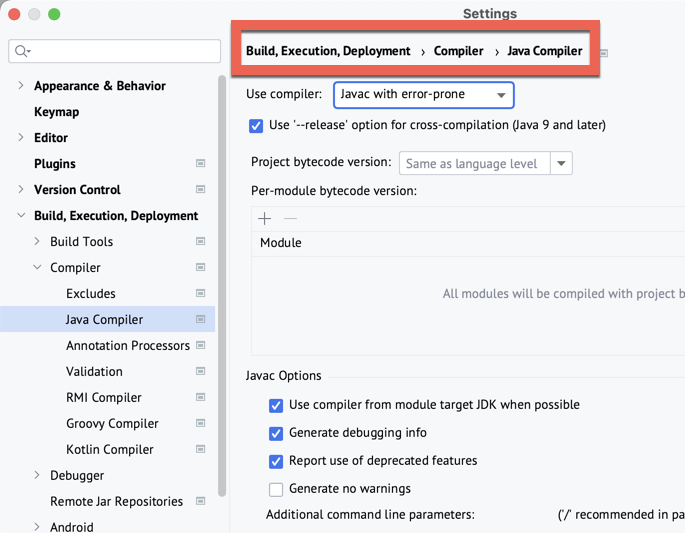Click the search magnifier icon in settings
The height and width of the screenshot is (533, 685).
(22, 51)
